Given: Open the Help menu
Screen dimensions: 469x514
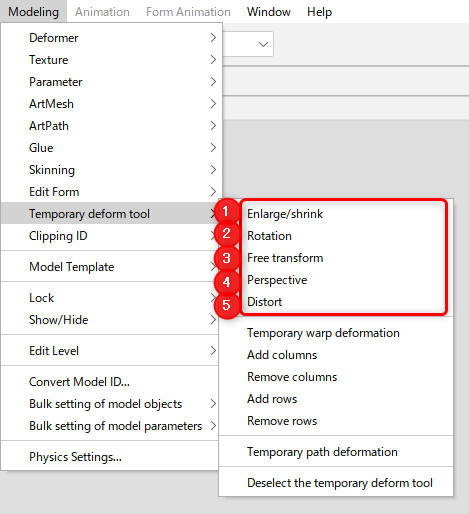Looking at the screenshot, I should (x=319, y=12).
